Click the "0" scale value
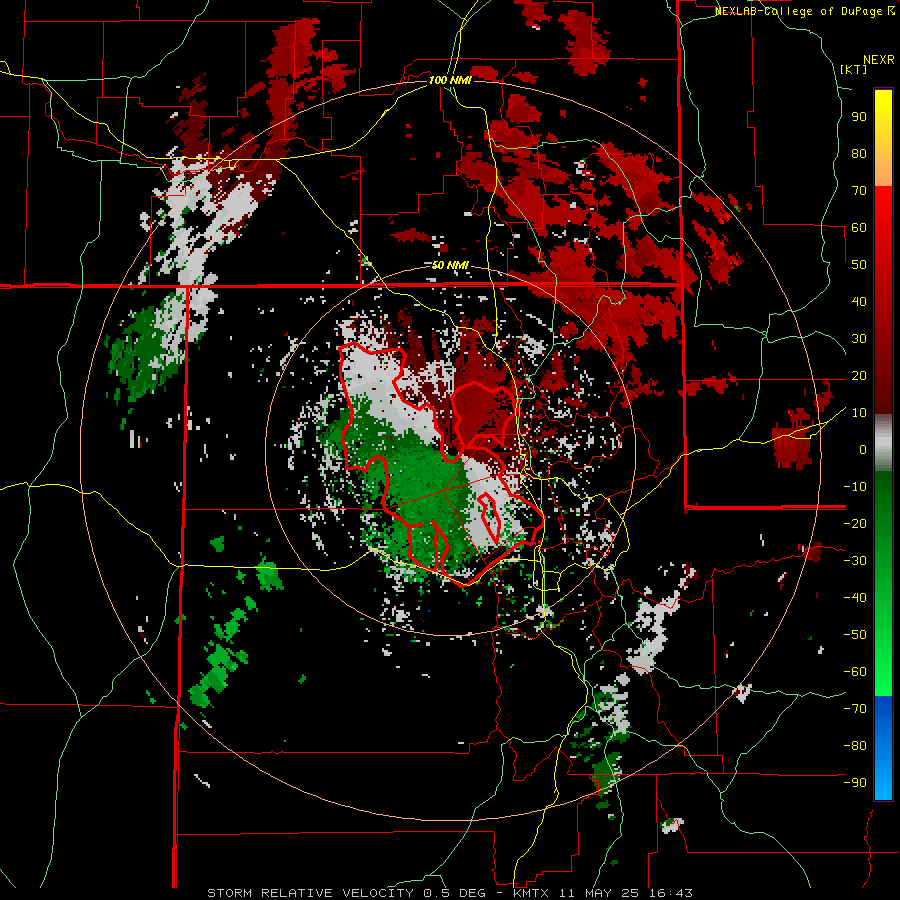 point(863,449)
